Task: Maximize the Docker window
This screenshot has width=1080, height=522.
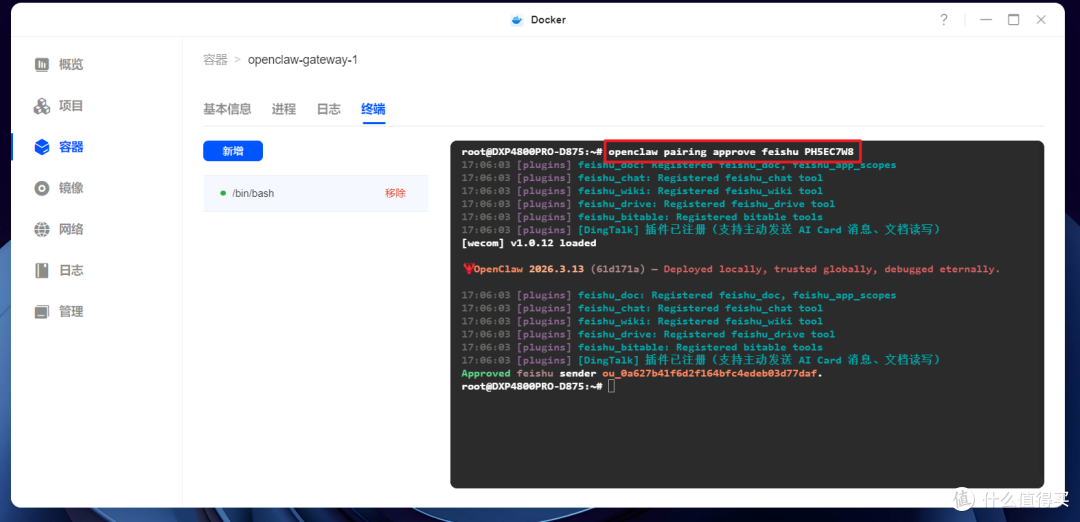Action: click(x=1013, y=20)
